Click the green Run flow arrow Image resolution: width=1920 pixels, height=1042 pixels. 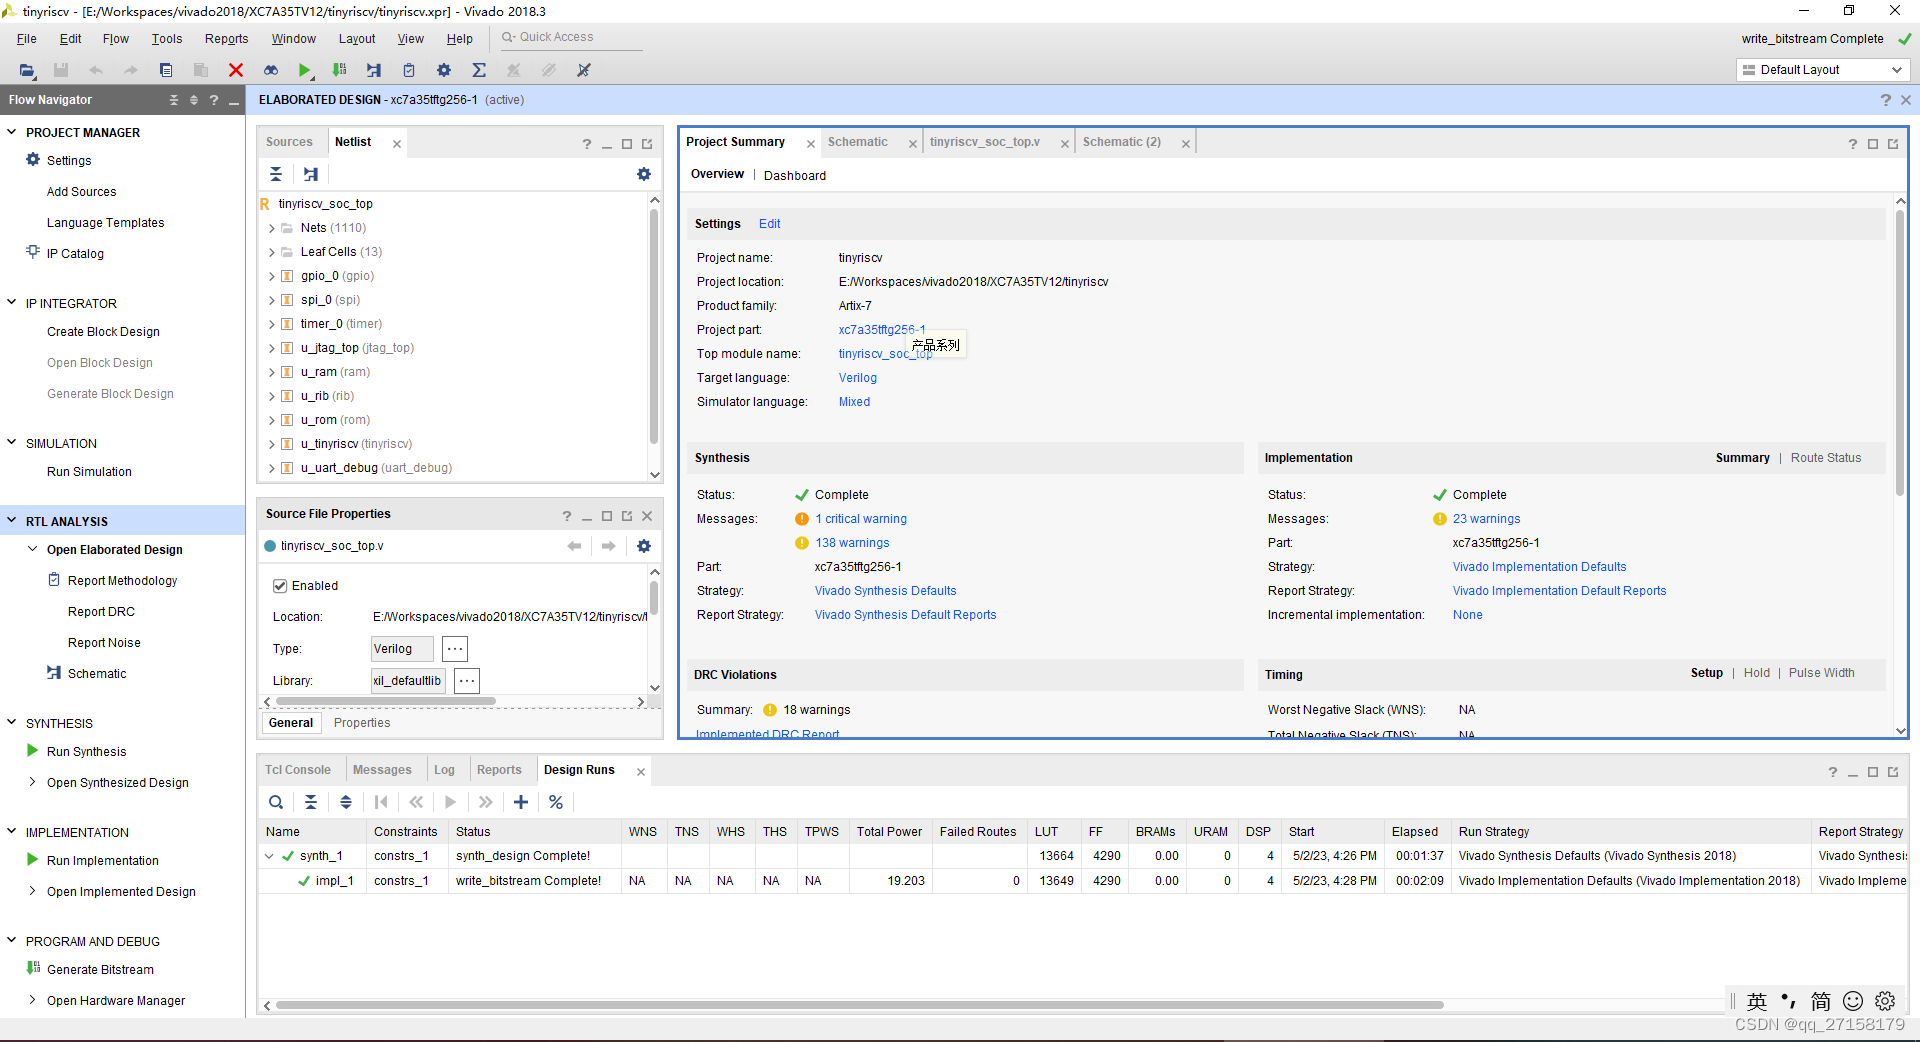click(305, 70)
